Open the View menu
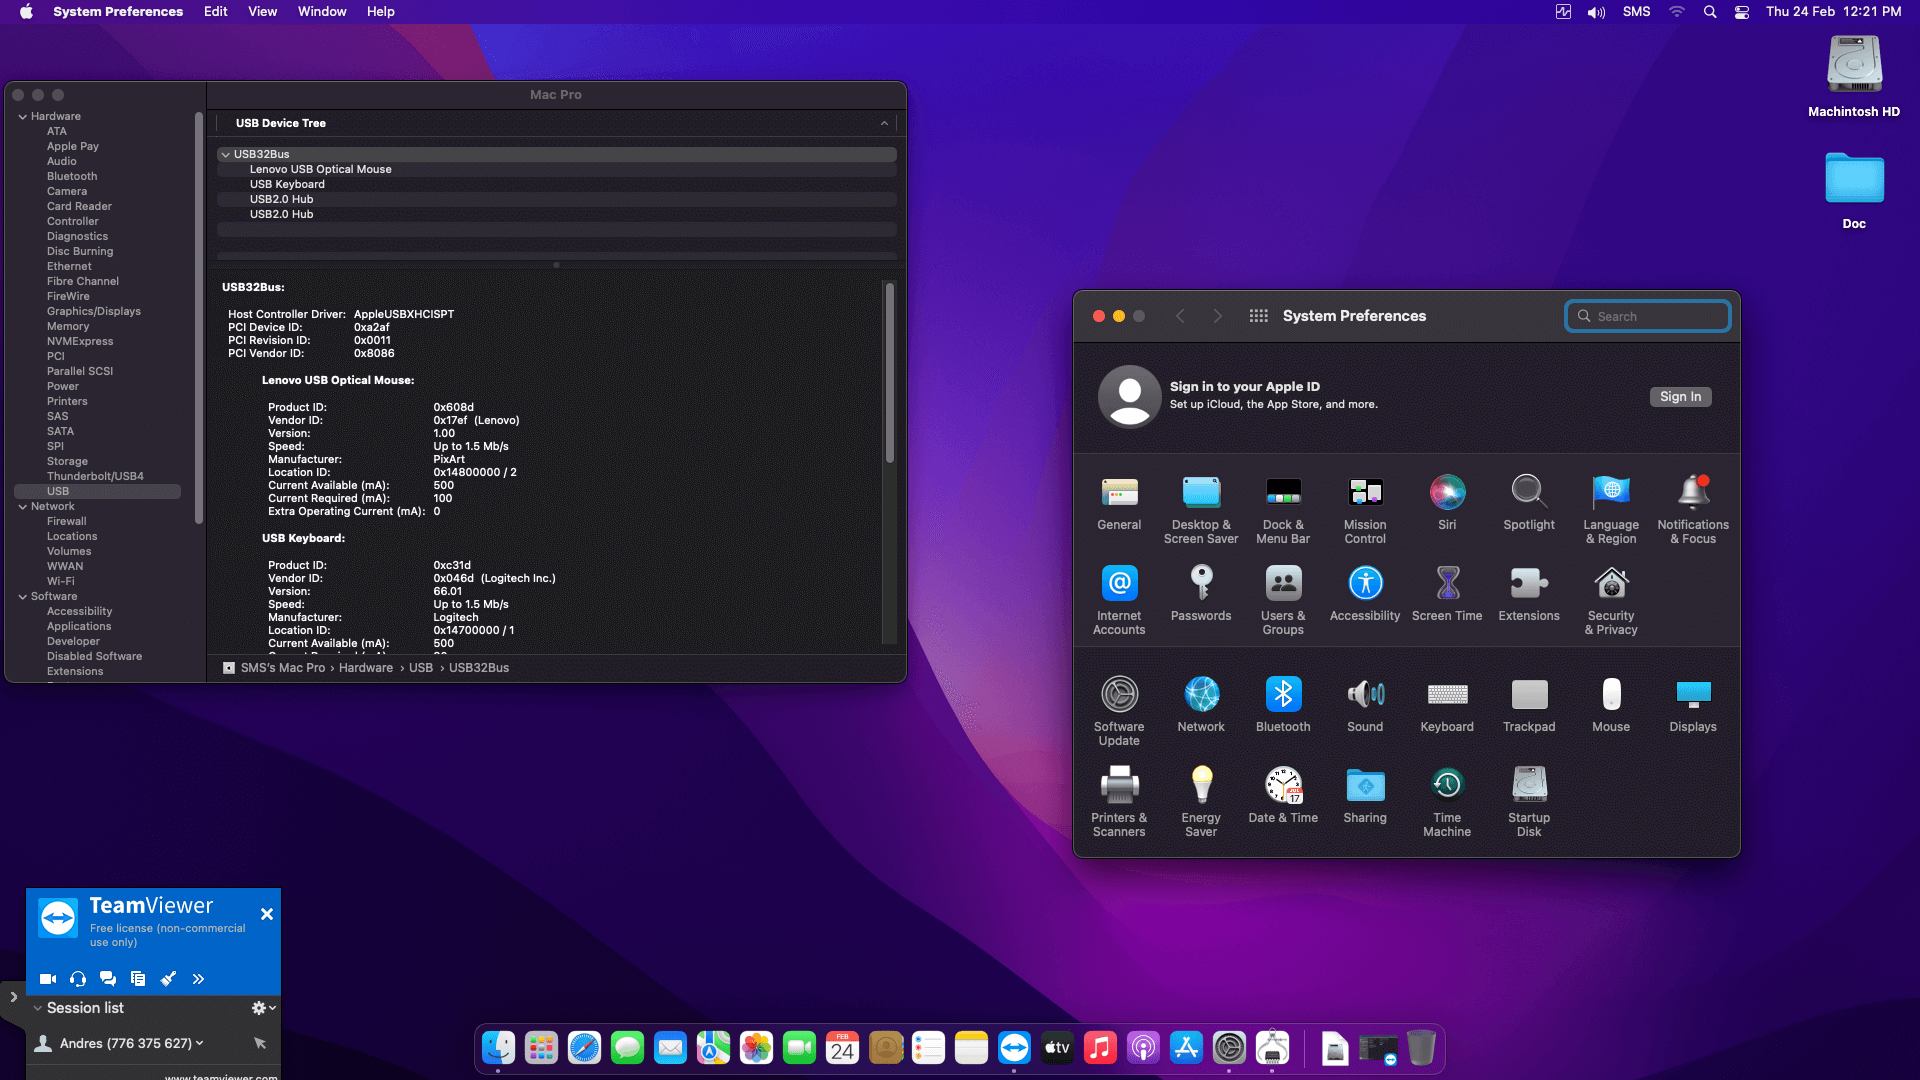This screenshot has height=1080, width=1920. click(262, 12)
